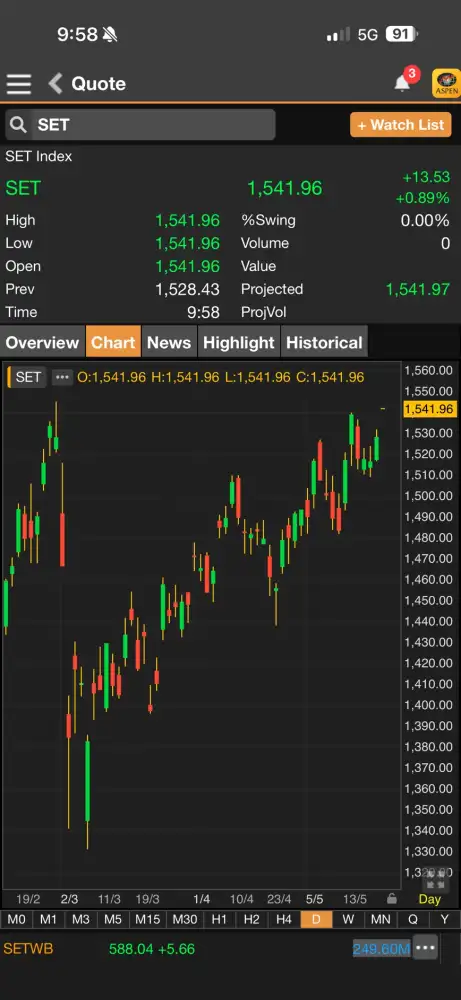This screenshot has width=461, height=1000.
Task: Set chart interval to M0
Action: pyautogui.click(x=17, y=919)
